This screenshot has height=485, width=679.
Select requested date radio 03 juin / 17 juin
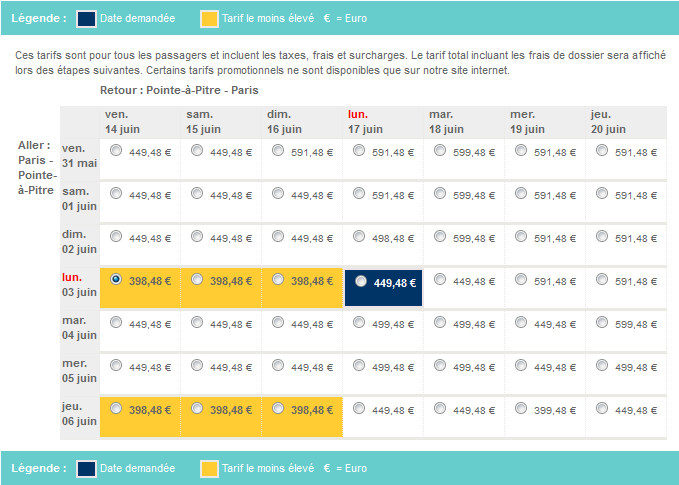point(361,281)
